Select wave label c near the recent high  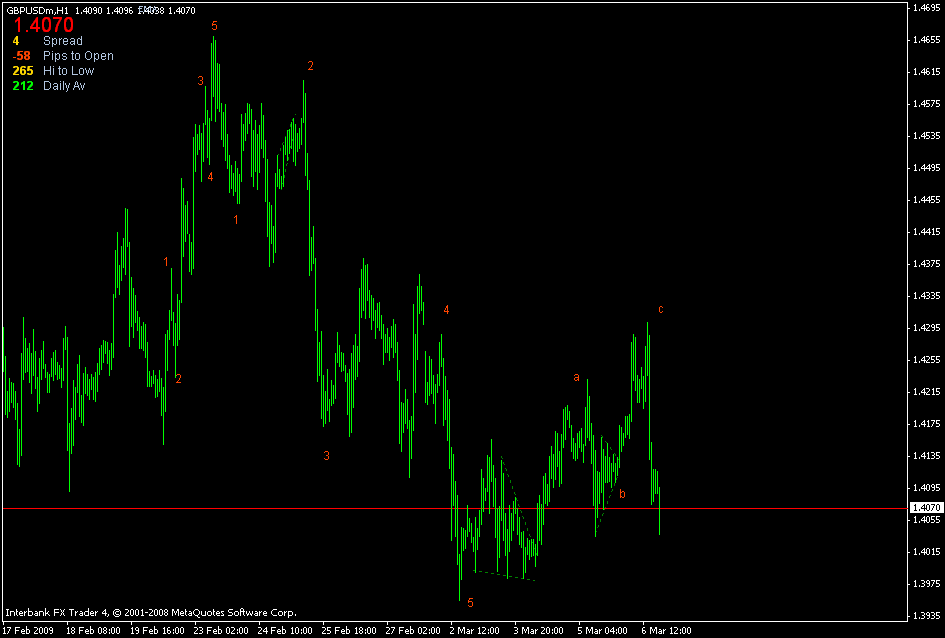[659, 309]
